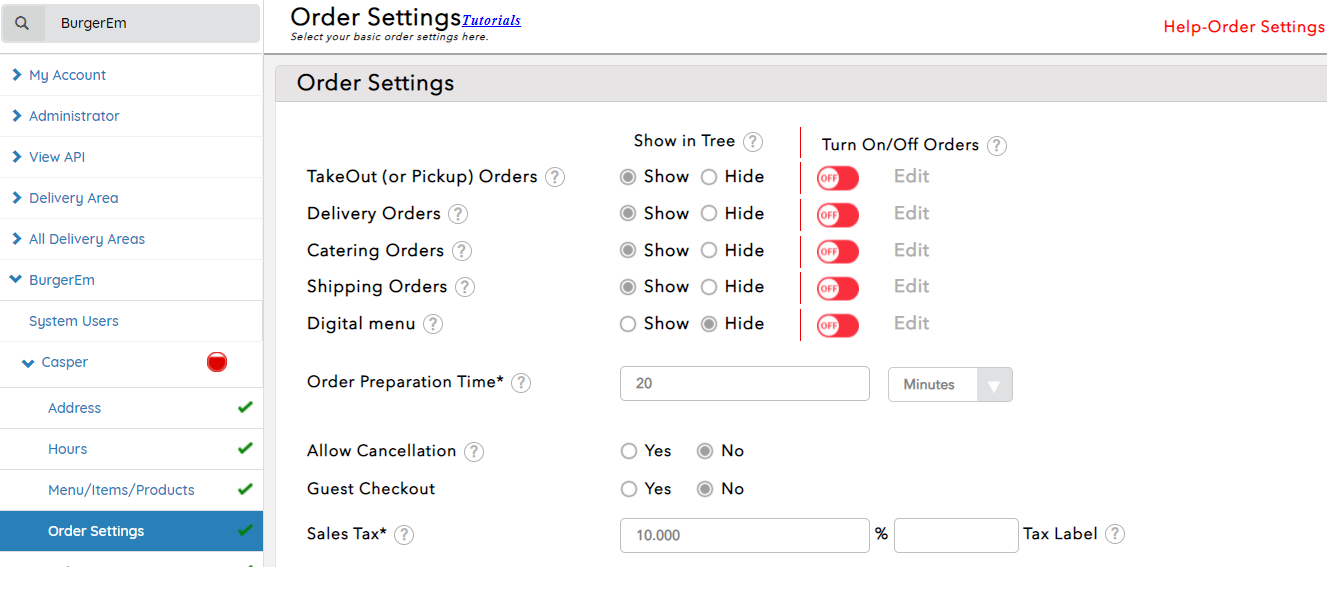This screenshot has width=1327, height=602.
Task: Click help icon next to Tax Label
Action: [1115, 534]
